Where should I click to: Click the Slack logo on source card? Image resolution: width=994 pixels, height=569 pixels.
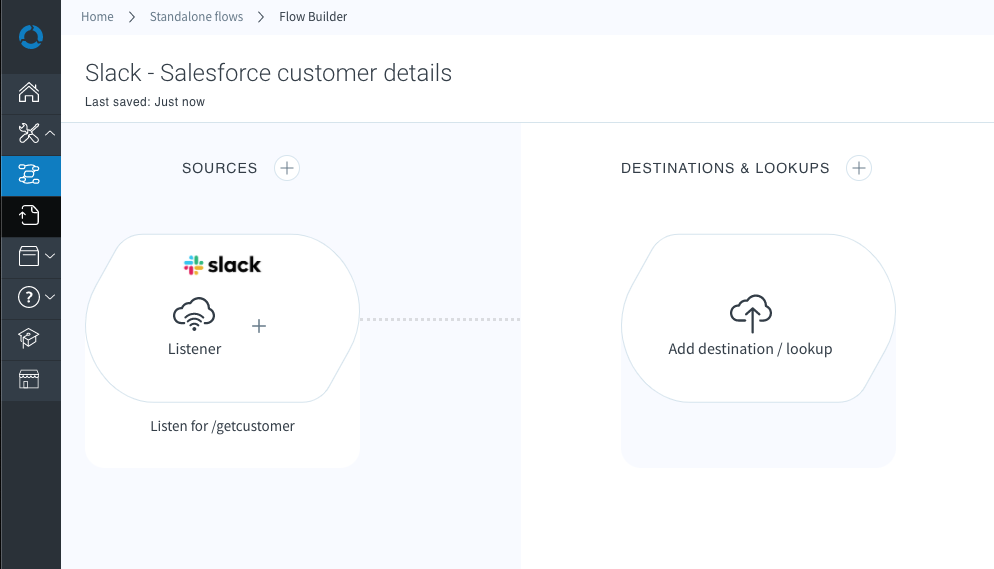[223, 265]
